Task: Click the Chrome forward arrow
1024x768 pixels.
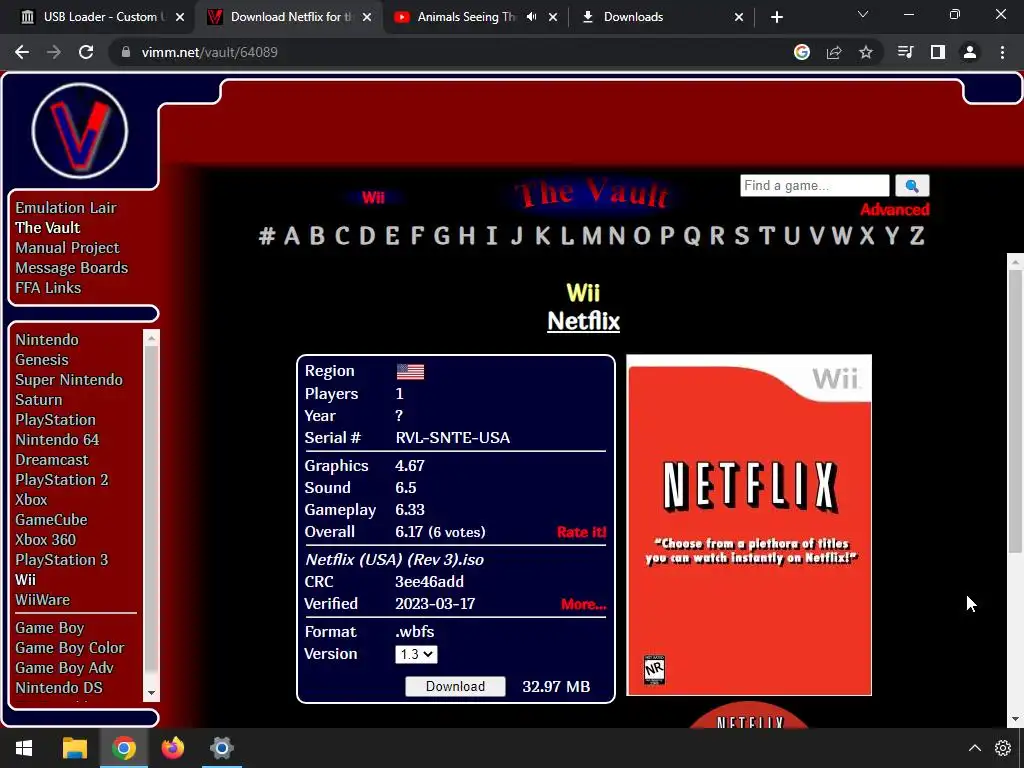Action: [x=54, y=52]
